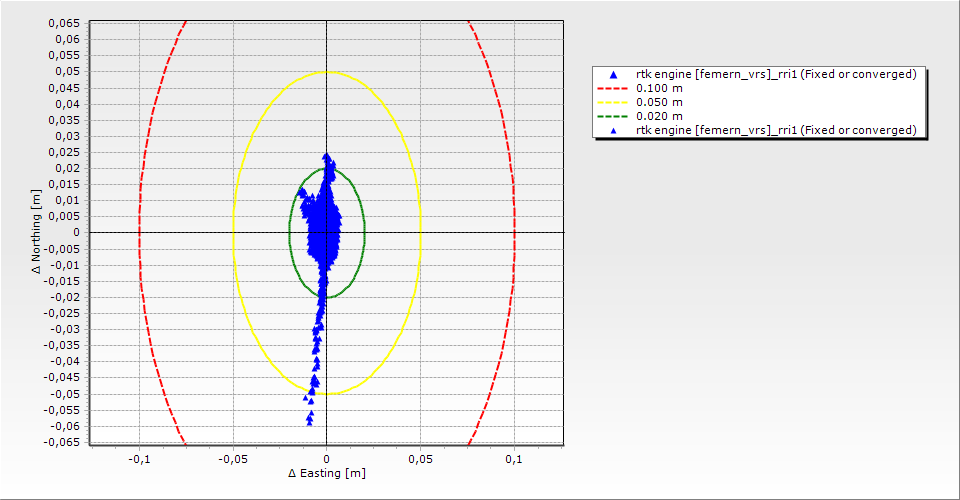960x500 pixels.
Task: Click the yellow dashed line sample in the legend
Action: coord(614,102)
